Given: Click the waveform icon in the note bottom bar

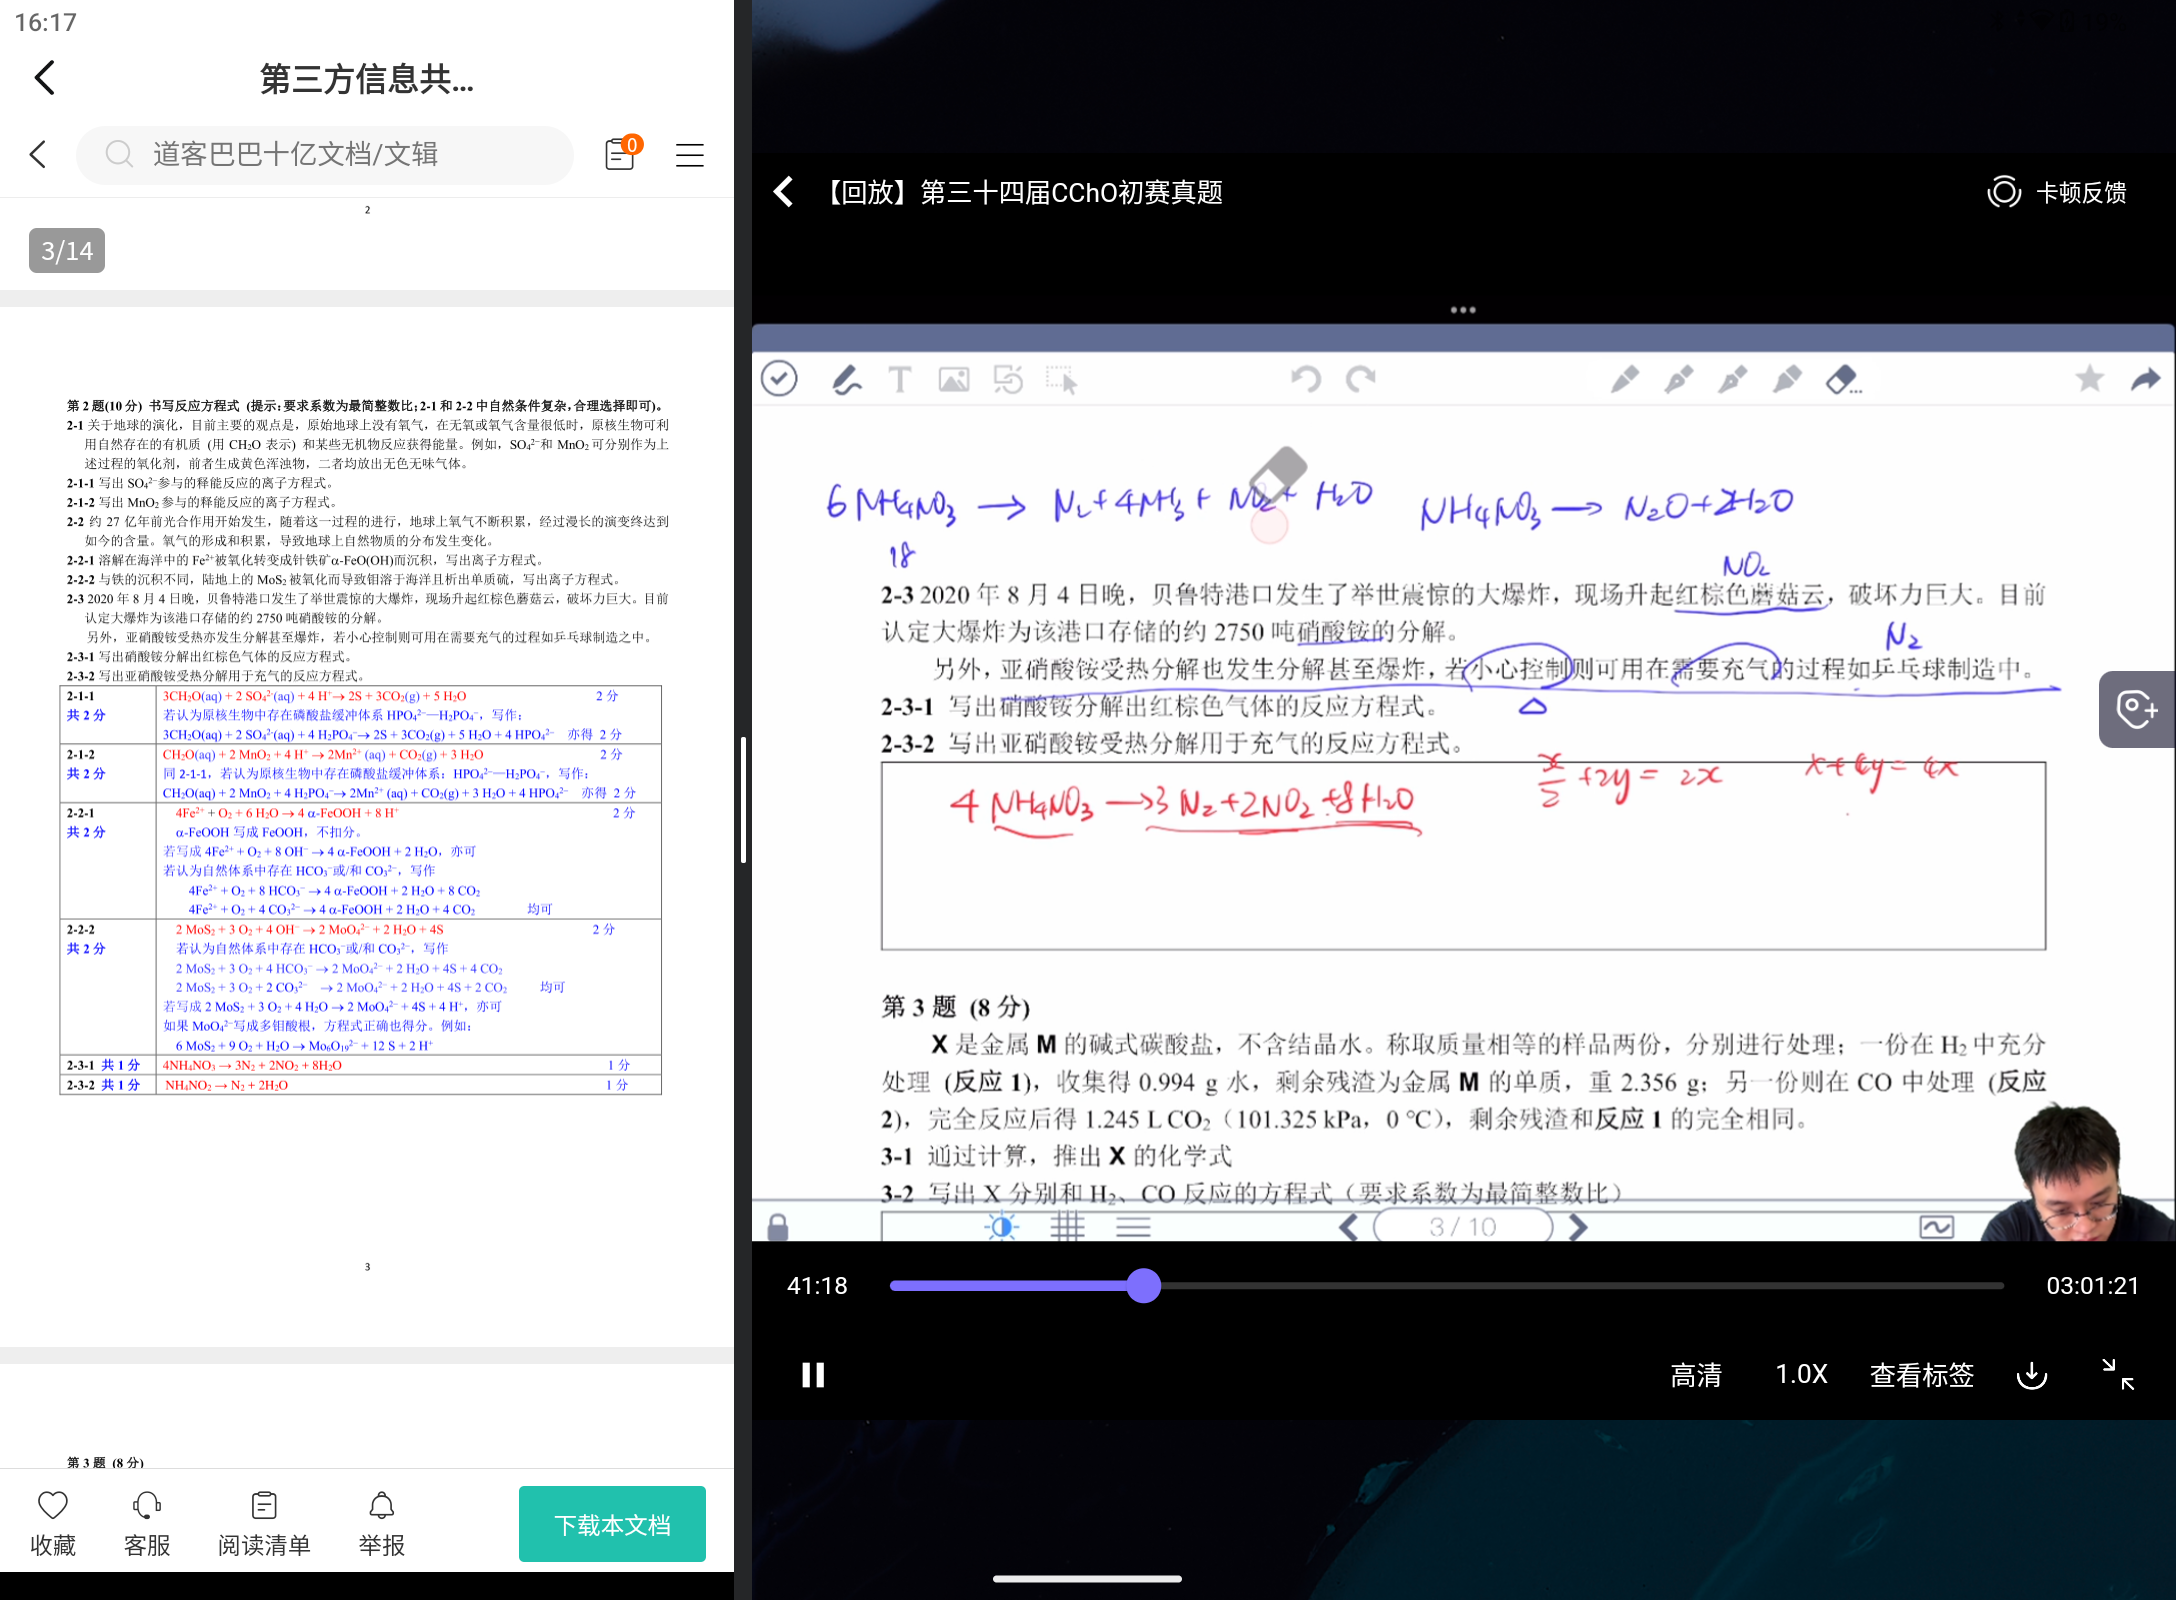Looking at the screenshot, I should 1937,1227.
